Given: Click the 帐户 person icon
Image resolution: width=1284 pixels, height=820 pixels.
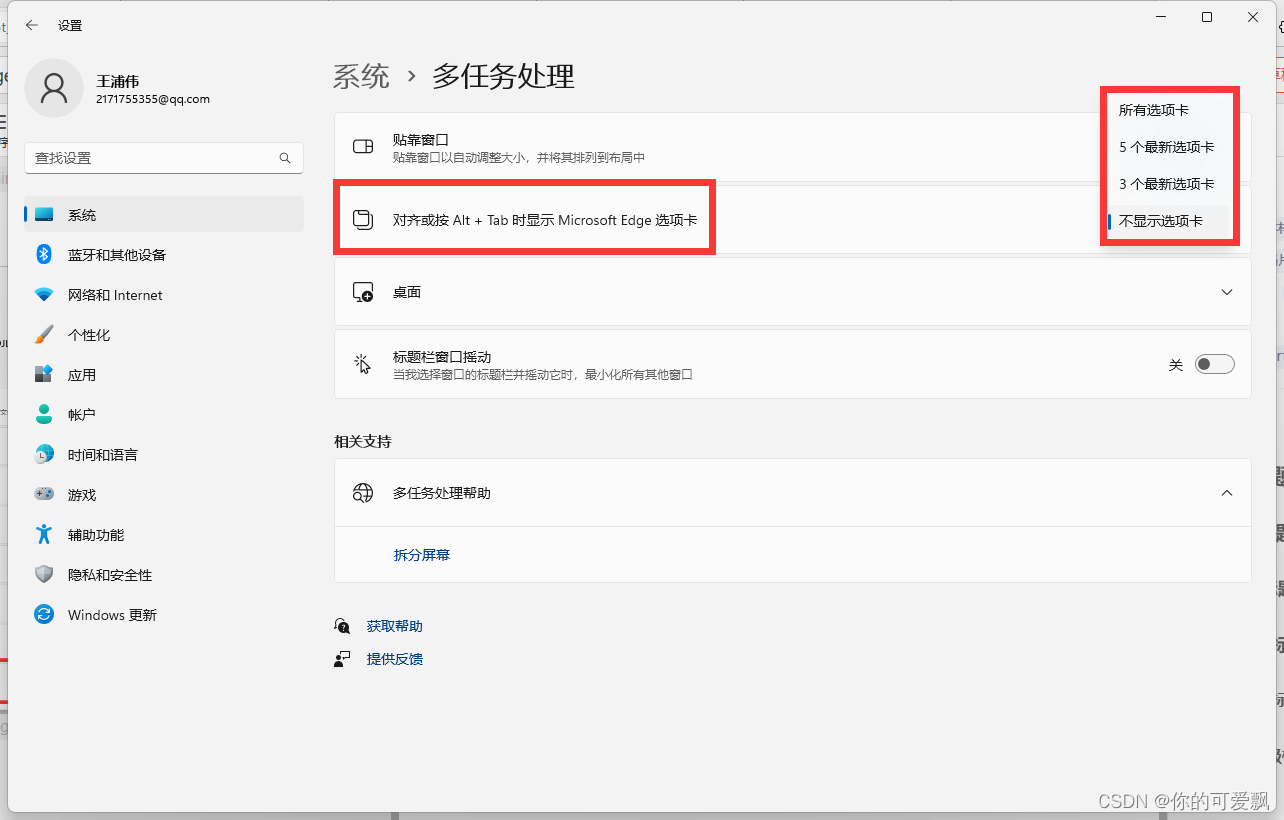Looking at the screenshot, I should [x=44, y=414].
